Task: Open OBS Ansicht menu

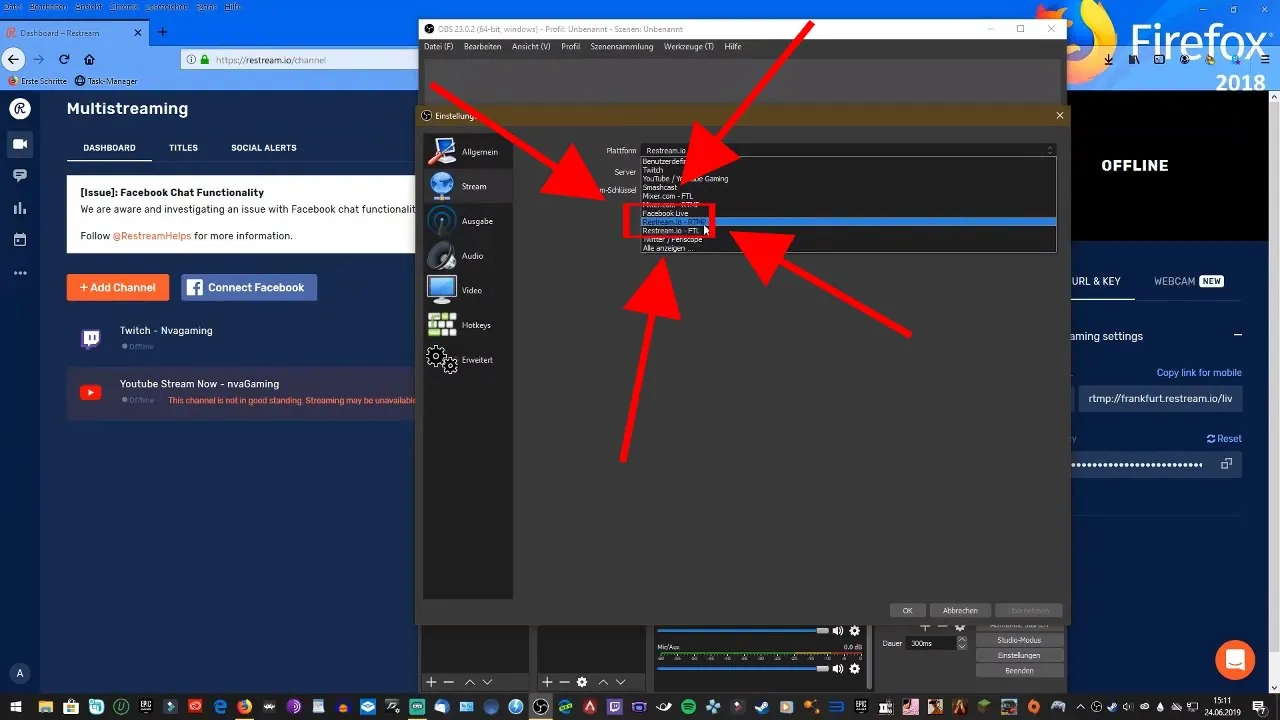Action: click(x=531, y=47)
